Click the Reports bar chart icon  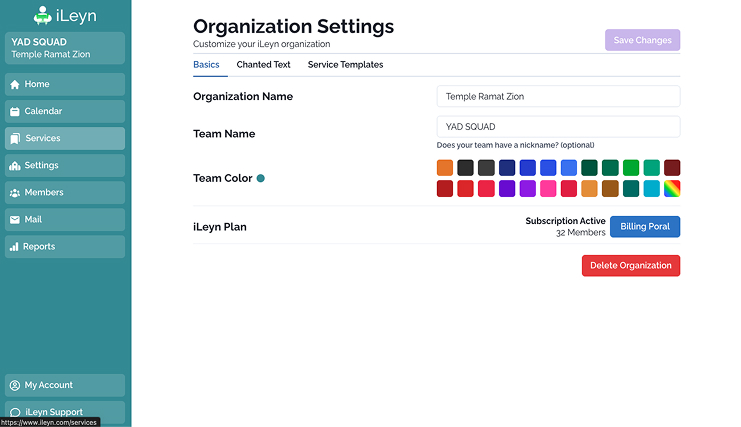pyautogui.click(x=14, y=247)
